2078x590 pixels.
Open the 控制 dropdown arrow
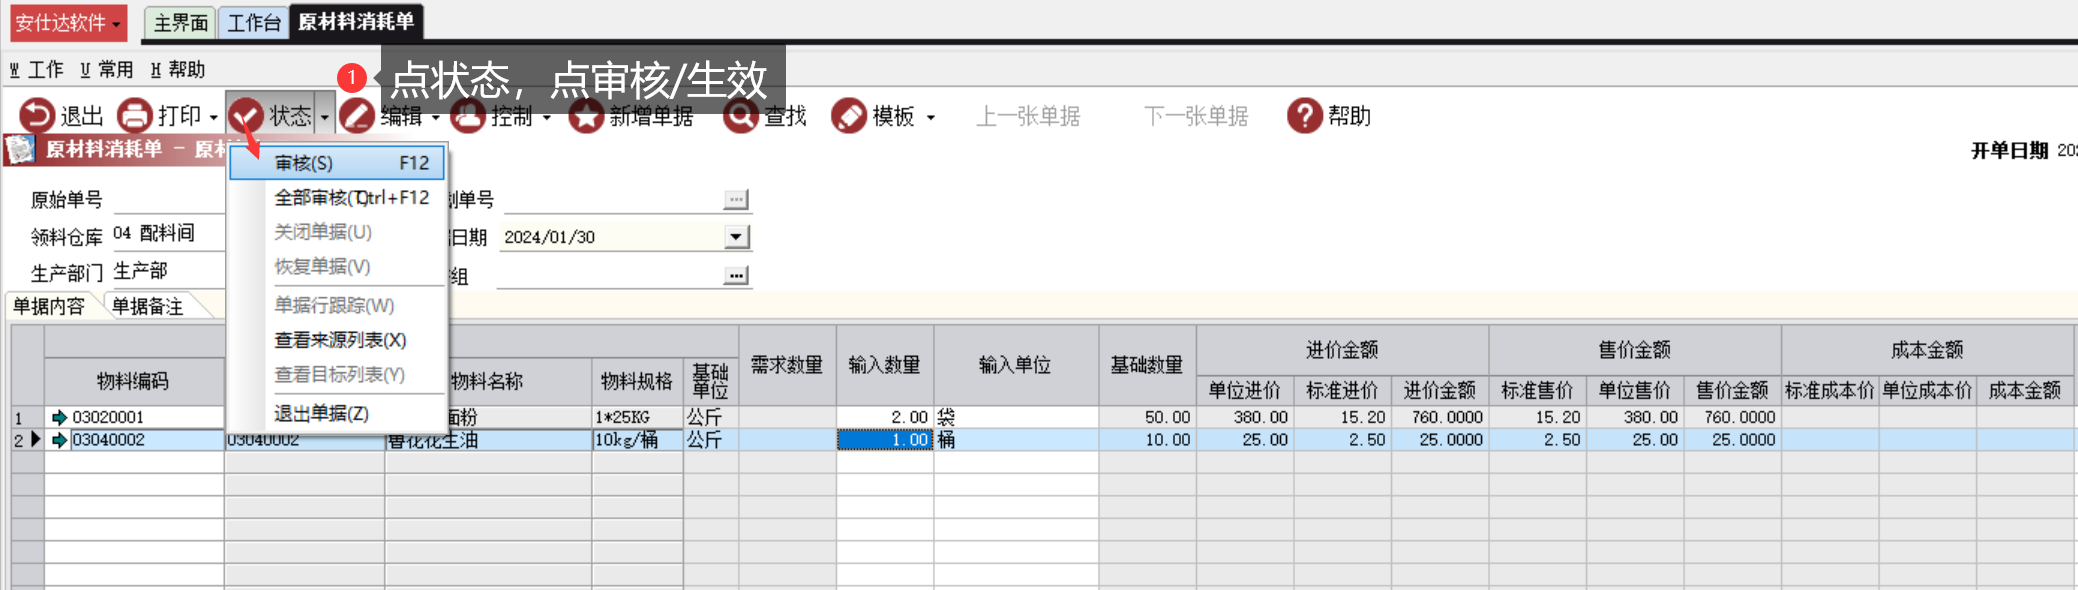[546, 118]
